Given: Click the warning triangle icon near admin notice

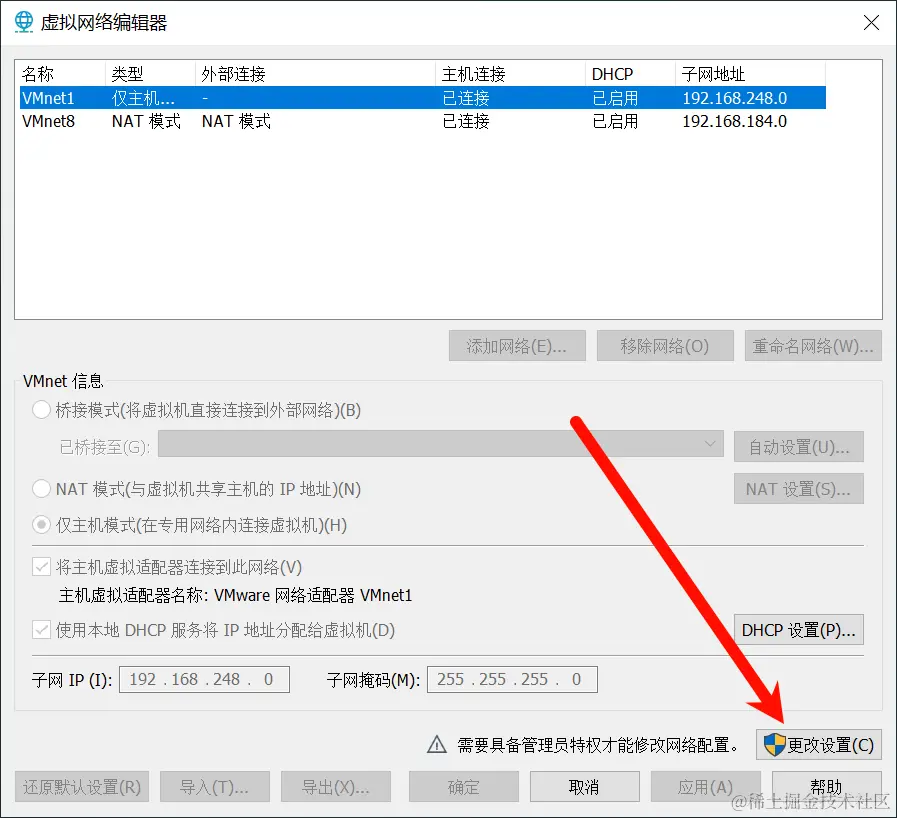Looking at the screenshot, I should click(x=436, y=744).
